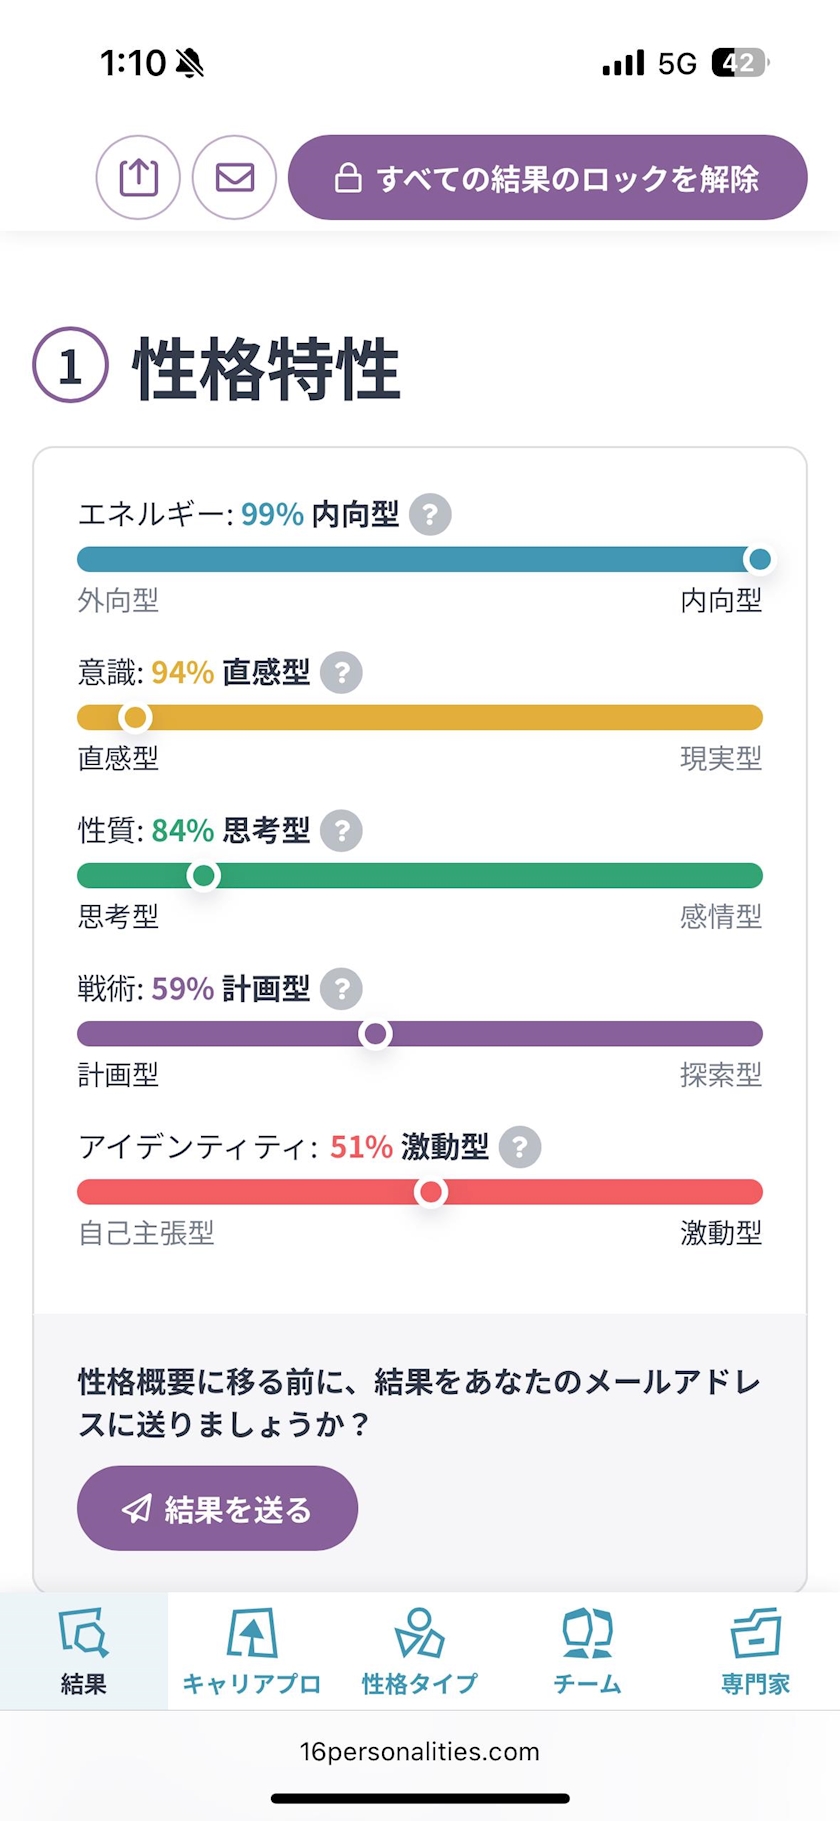Tap the envelope email icon

tap(234, 178)
